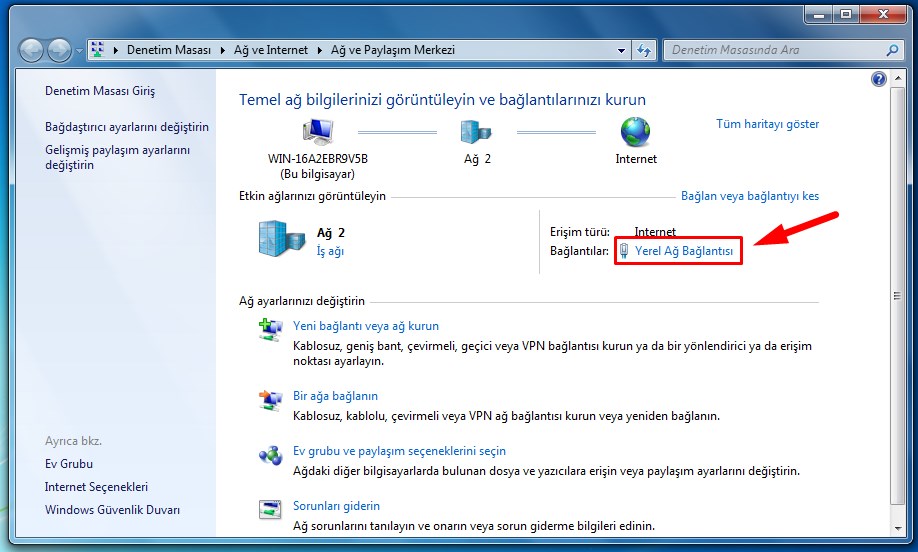918x552 pixels.
Task: Click Tüm haritayı göster link
Action: [x=767, y=124]
